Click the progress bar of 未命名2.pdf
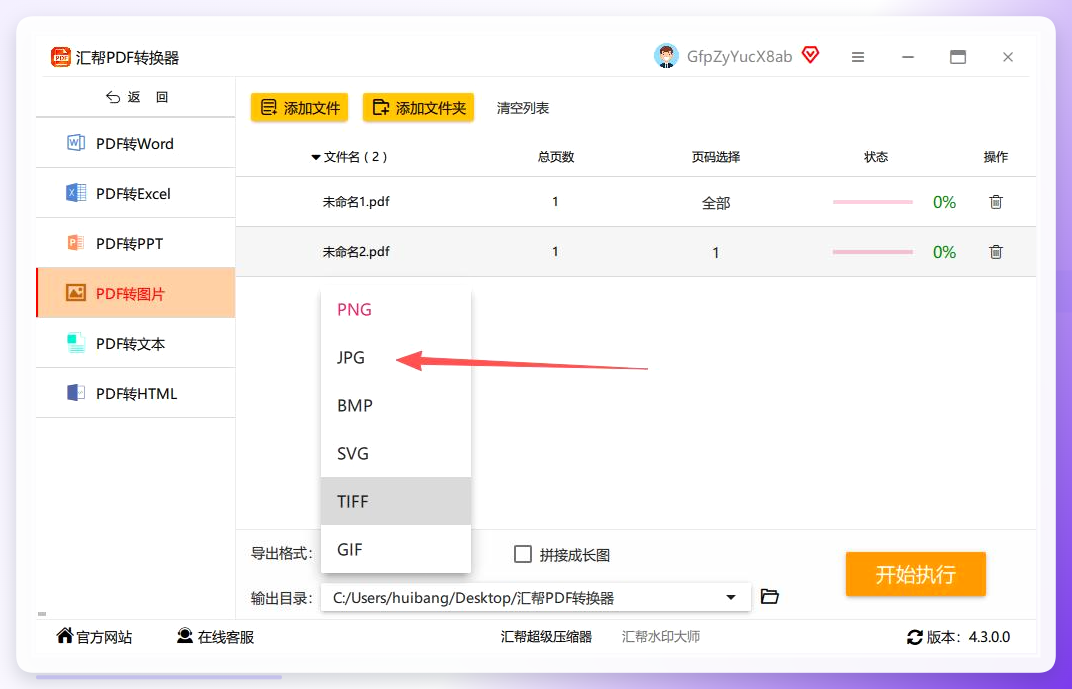This screenshot has width=1072, height=689. pyautogui.click(x=872, y=252)
